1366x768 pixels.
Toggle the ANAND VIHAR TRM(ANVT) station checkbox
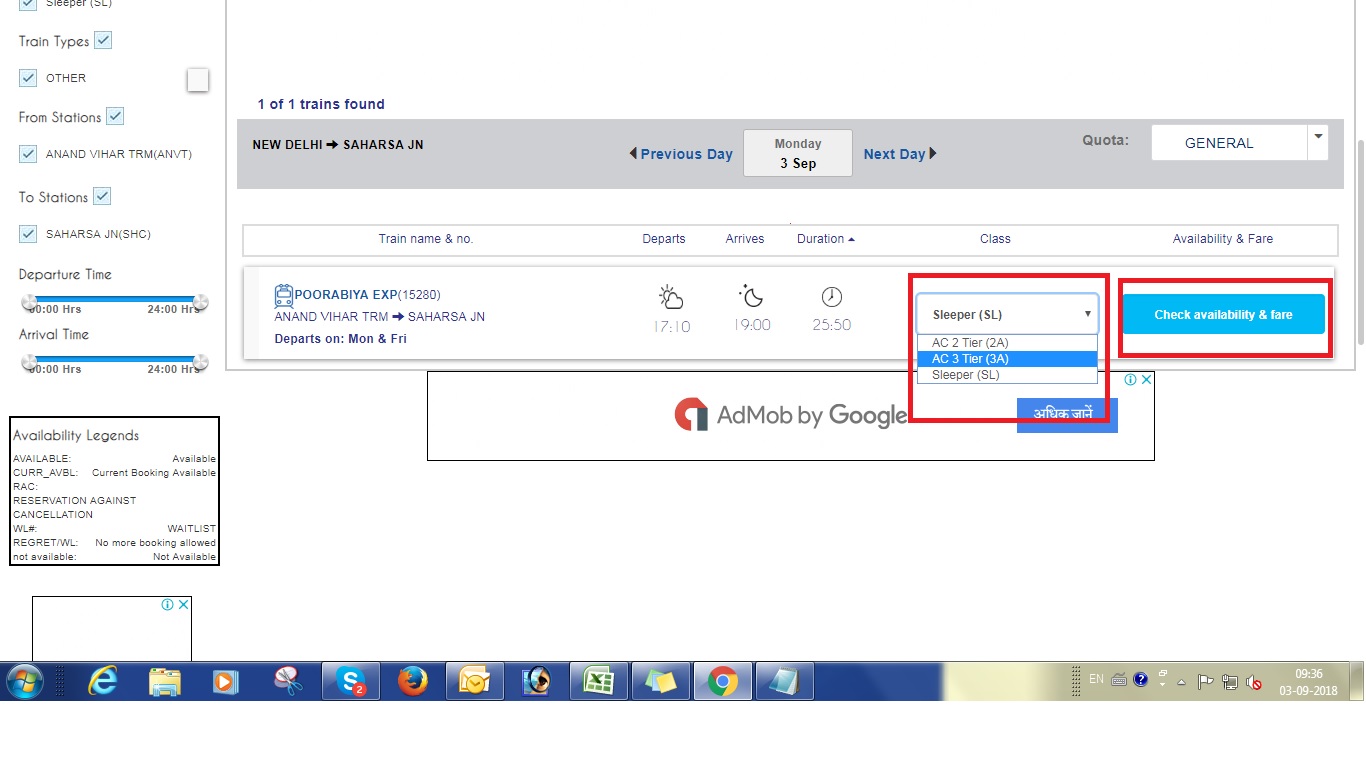(x=28, y=154)
